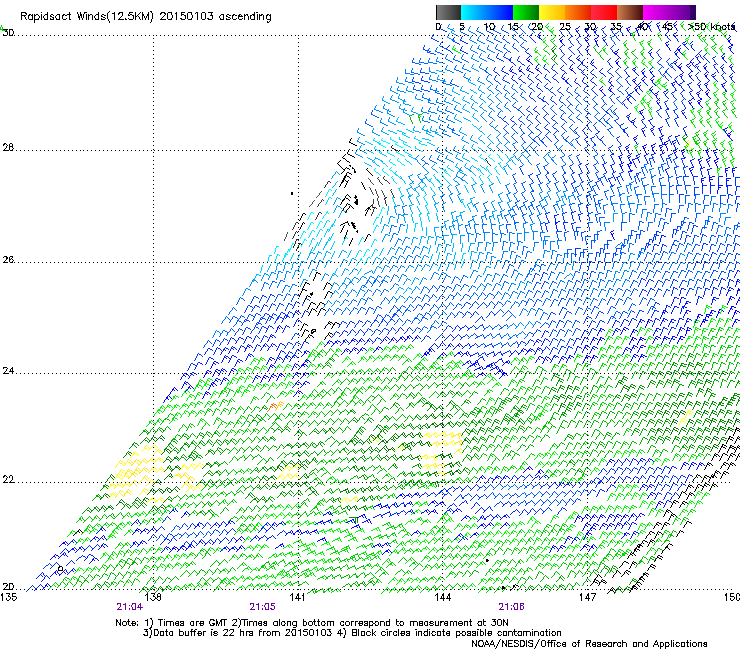Click the longitude label '135'
This screenshot has height=650, width=740.
pos(8,597)
